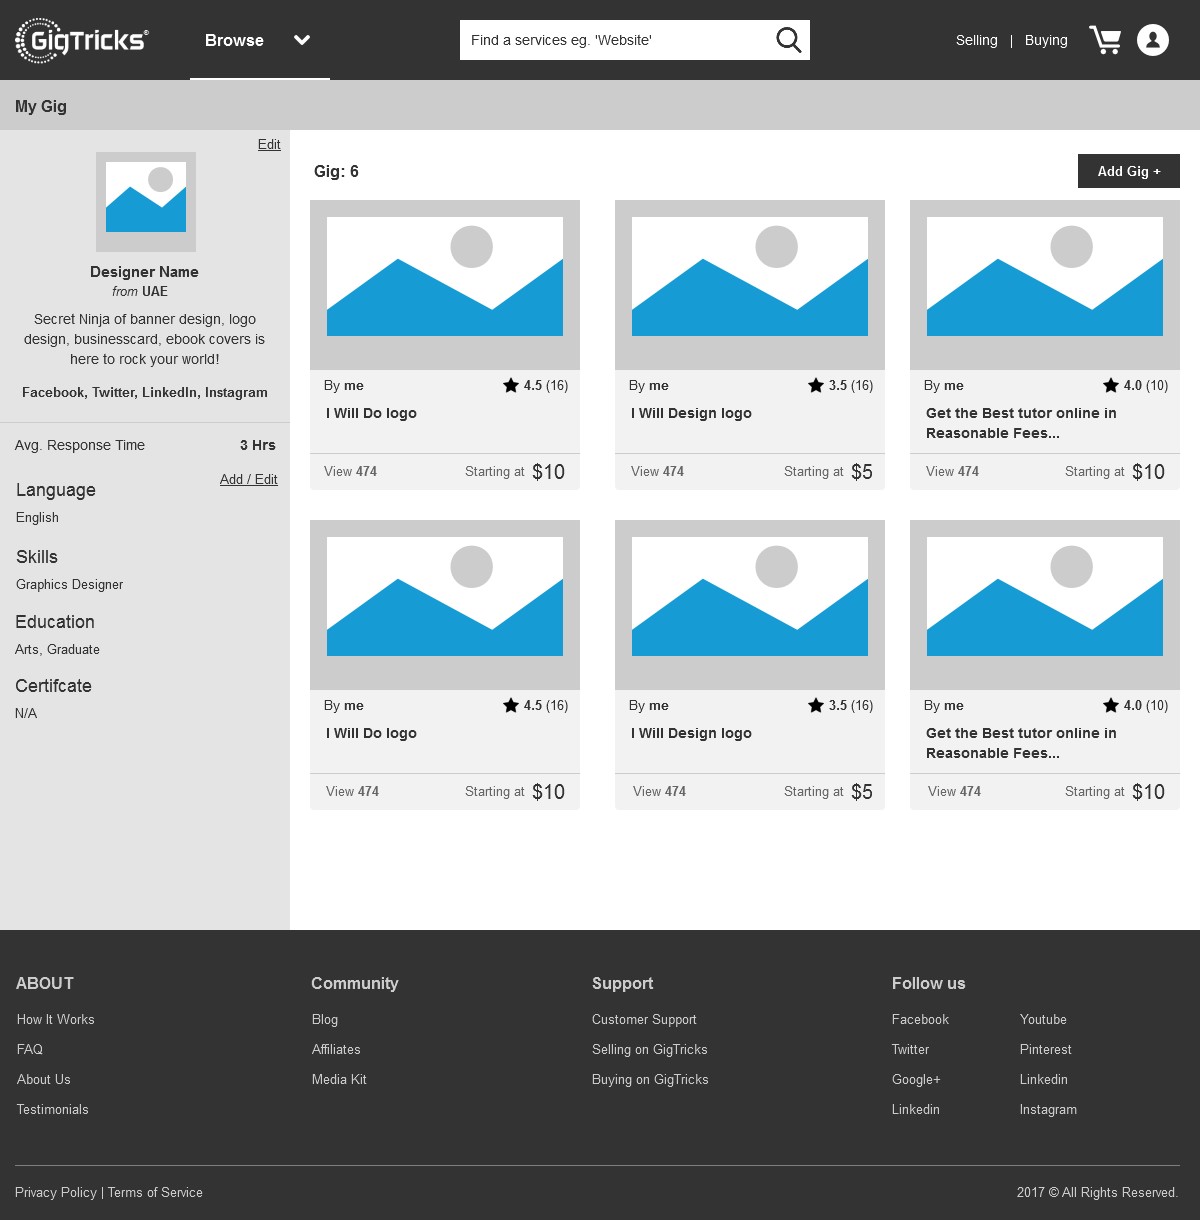Visit Pinterest link under Follow us

pyautogui.click(x=1045, y=1050)
